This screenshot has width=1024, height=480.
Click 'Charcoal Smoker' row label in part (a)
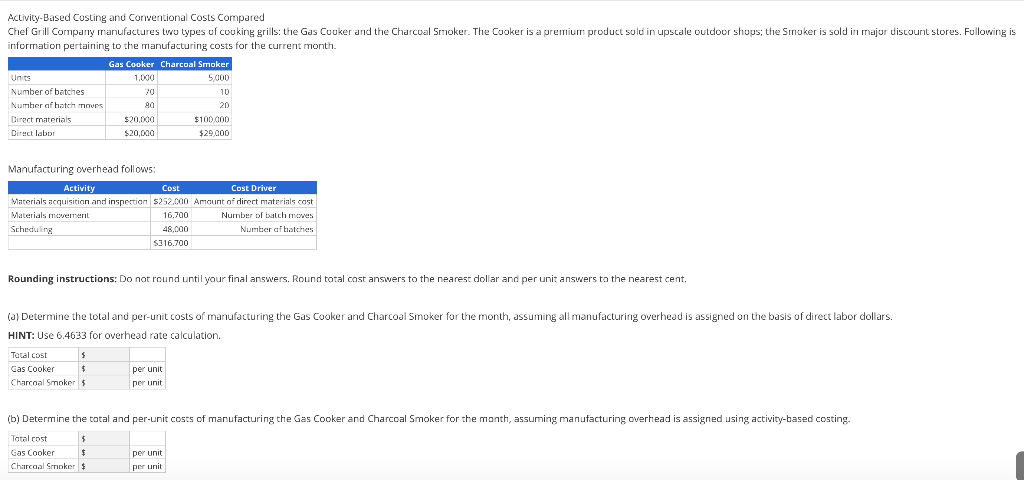coord(44,383)
